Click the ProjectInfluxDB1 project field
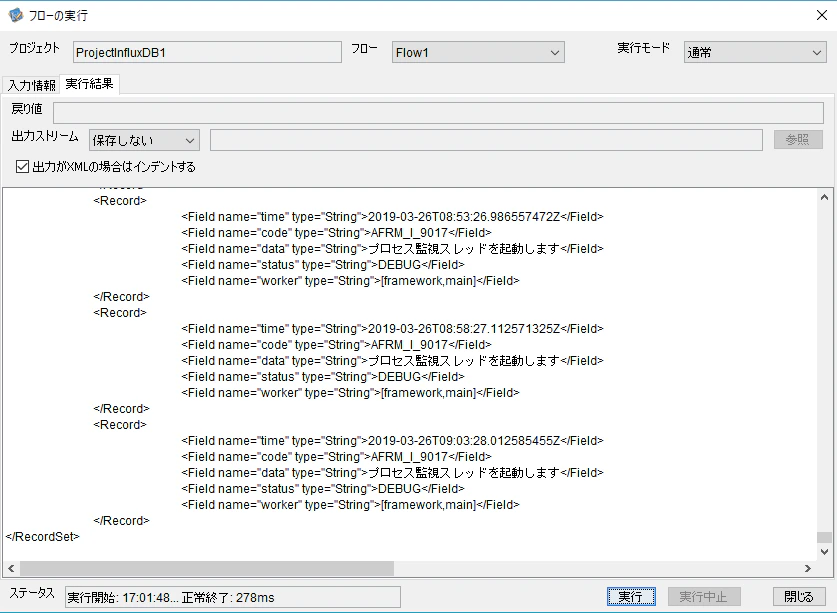The width and height of the screenshot is (837, 613). click(x=207, y=52)
